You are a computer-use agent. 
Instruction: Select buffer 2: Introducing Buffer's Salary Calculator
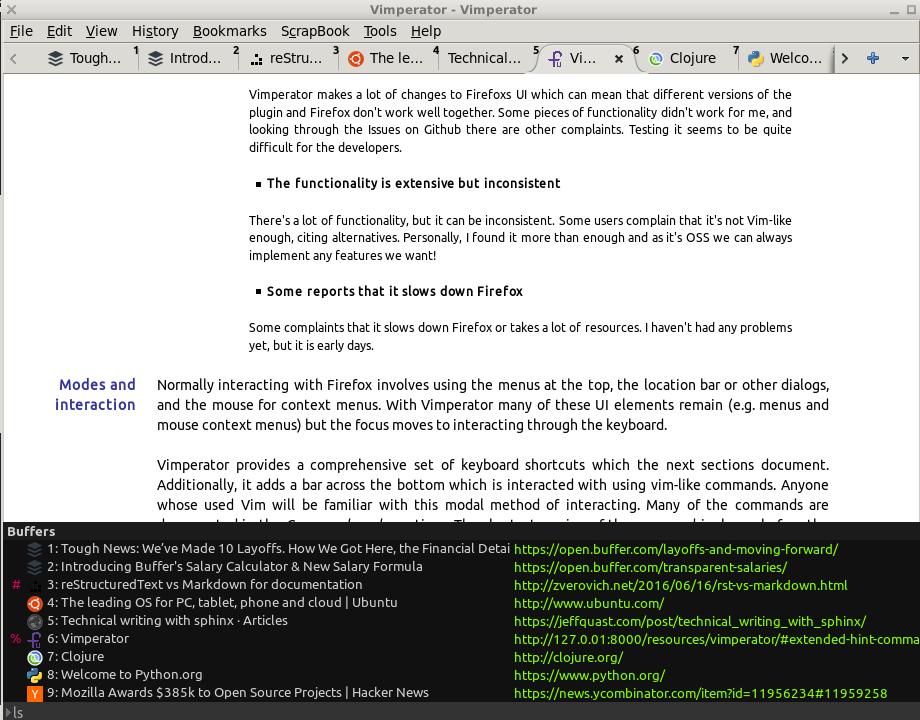(235, 567)
